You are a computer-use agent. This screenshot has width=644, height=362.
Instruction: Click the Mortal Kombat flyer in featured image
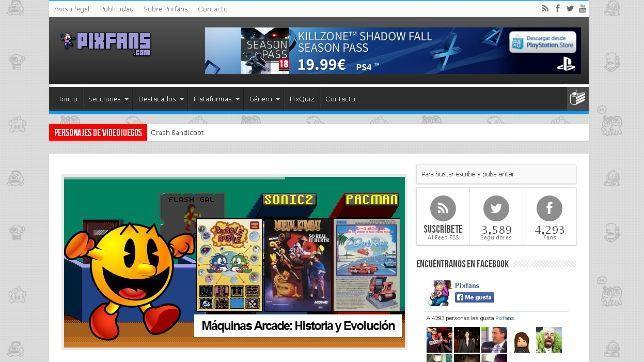click(x=297, y=265)
